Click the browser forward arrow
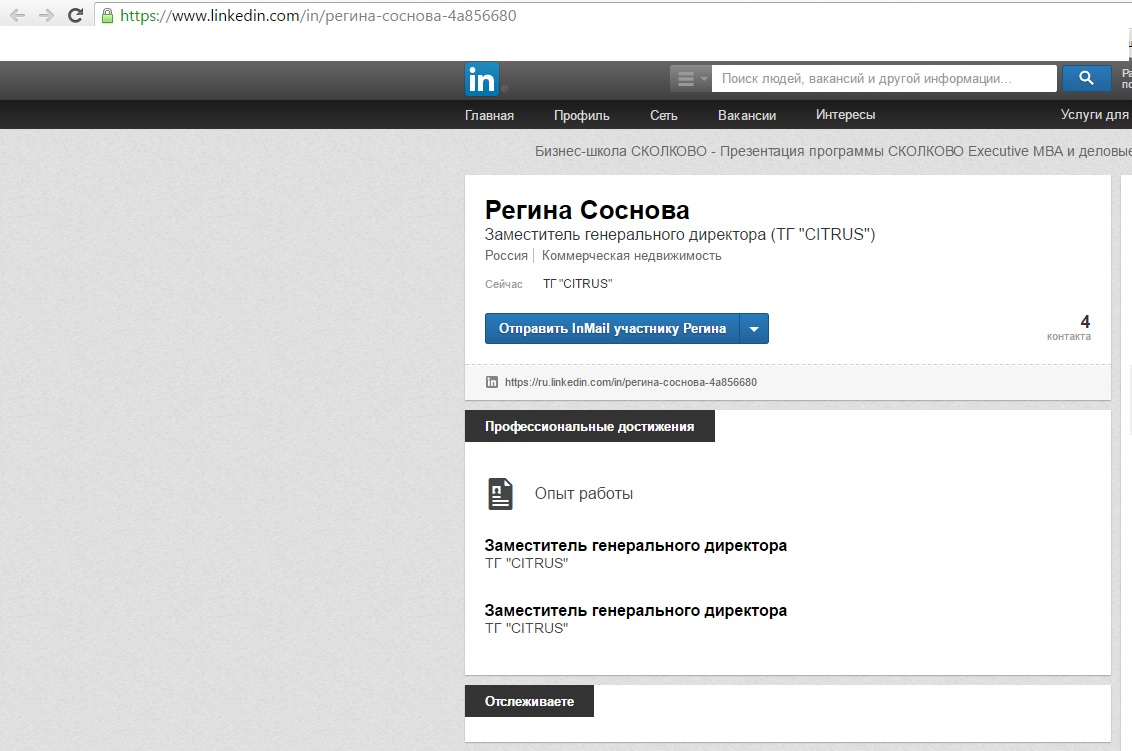This screenshot has width=1132, height=751. coord(46,16)
